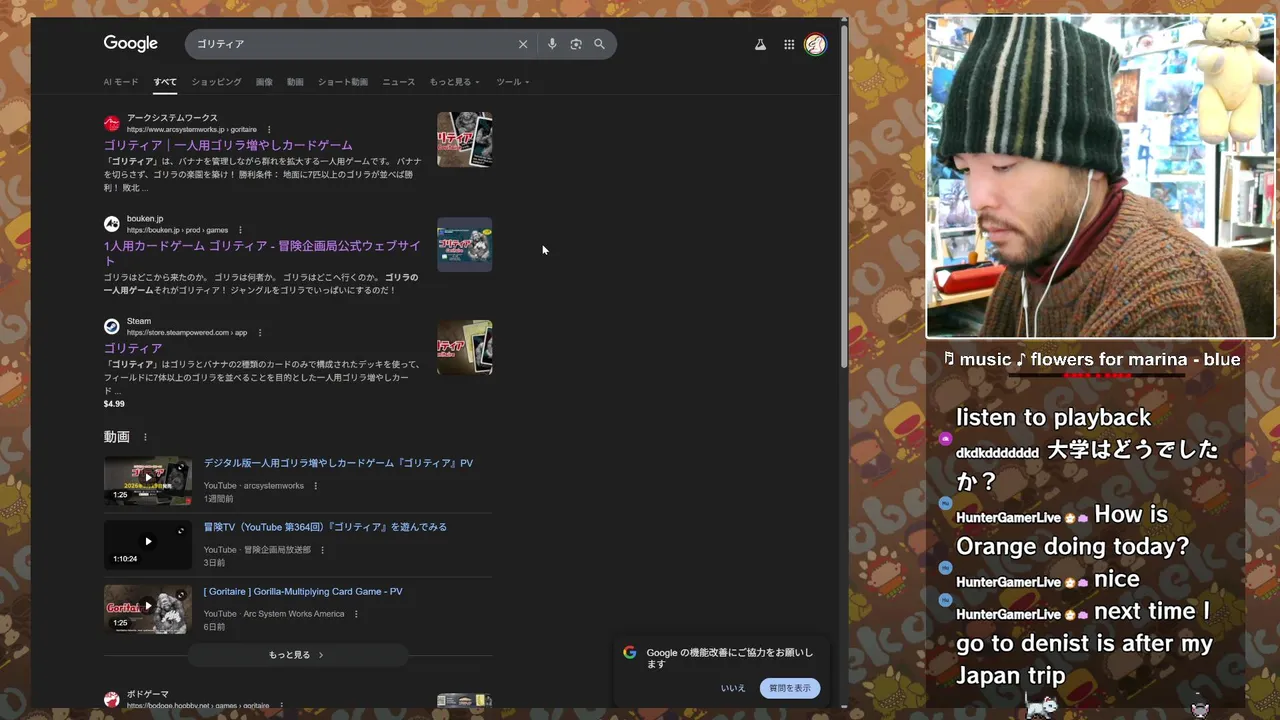This screenshot has height=720, width=1280.
Task: Click the アークシステムワークス site name
Action: (x=172, y=118)
